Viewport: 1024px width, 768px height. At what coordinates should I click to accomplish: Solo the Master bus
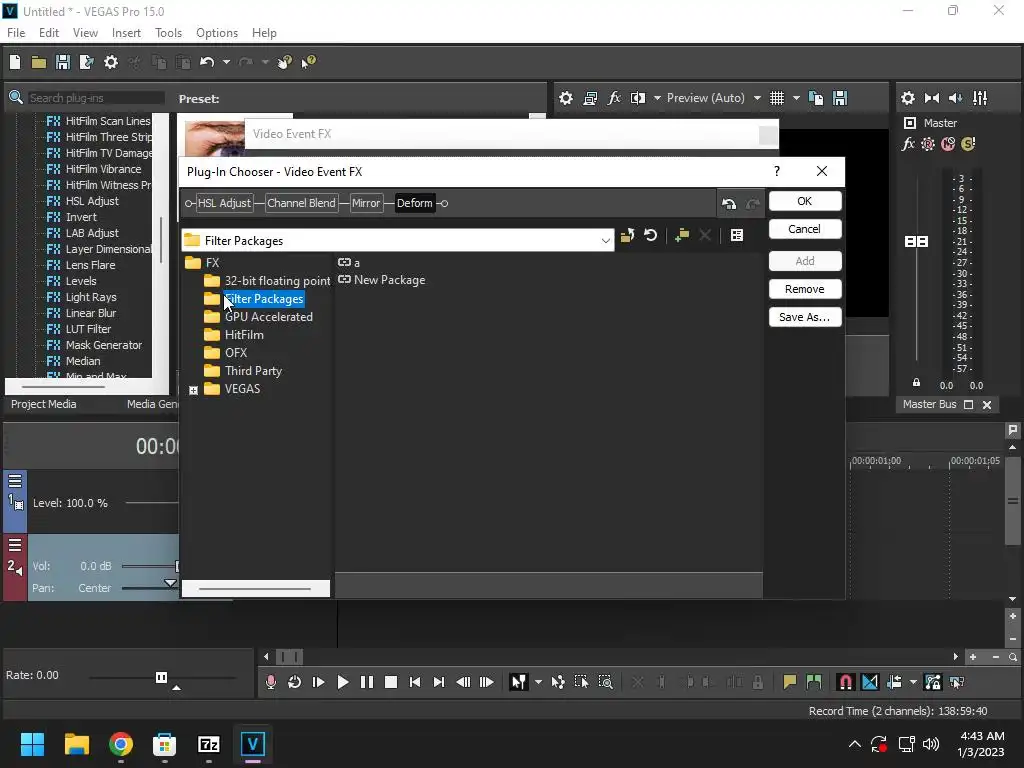(968, 144)
